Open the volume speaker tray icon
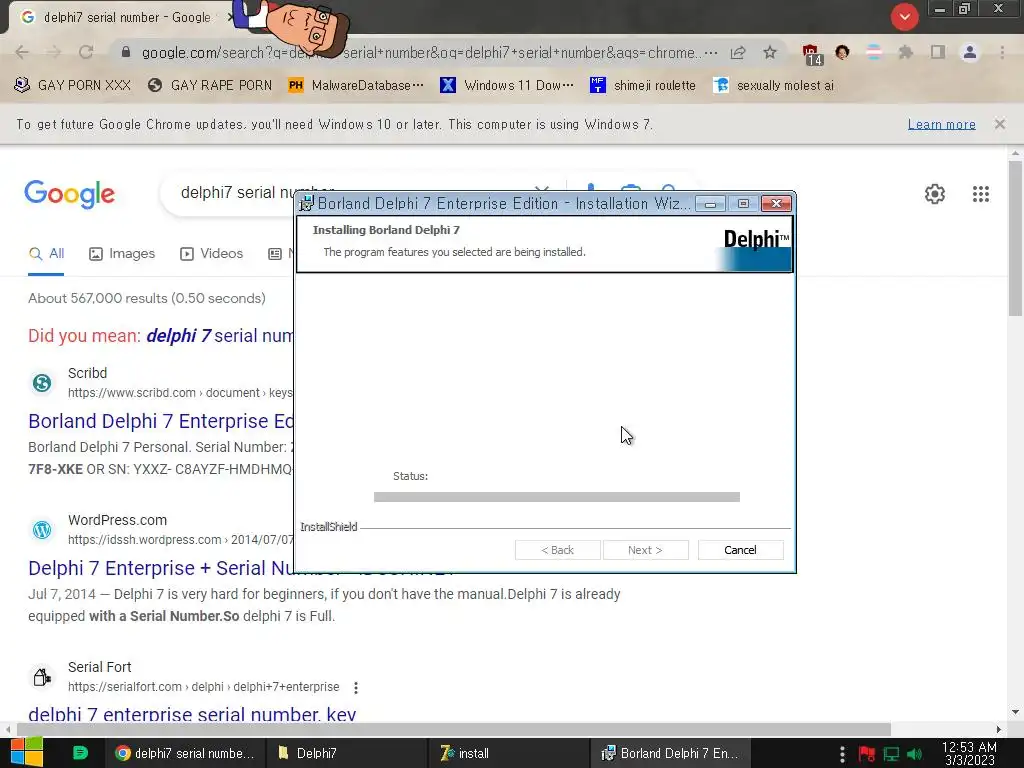The image size is (1024, 768). pos(915,754)
